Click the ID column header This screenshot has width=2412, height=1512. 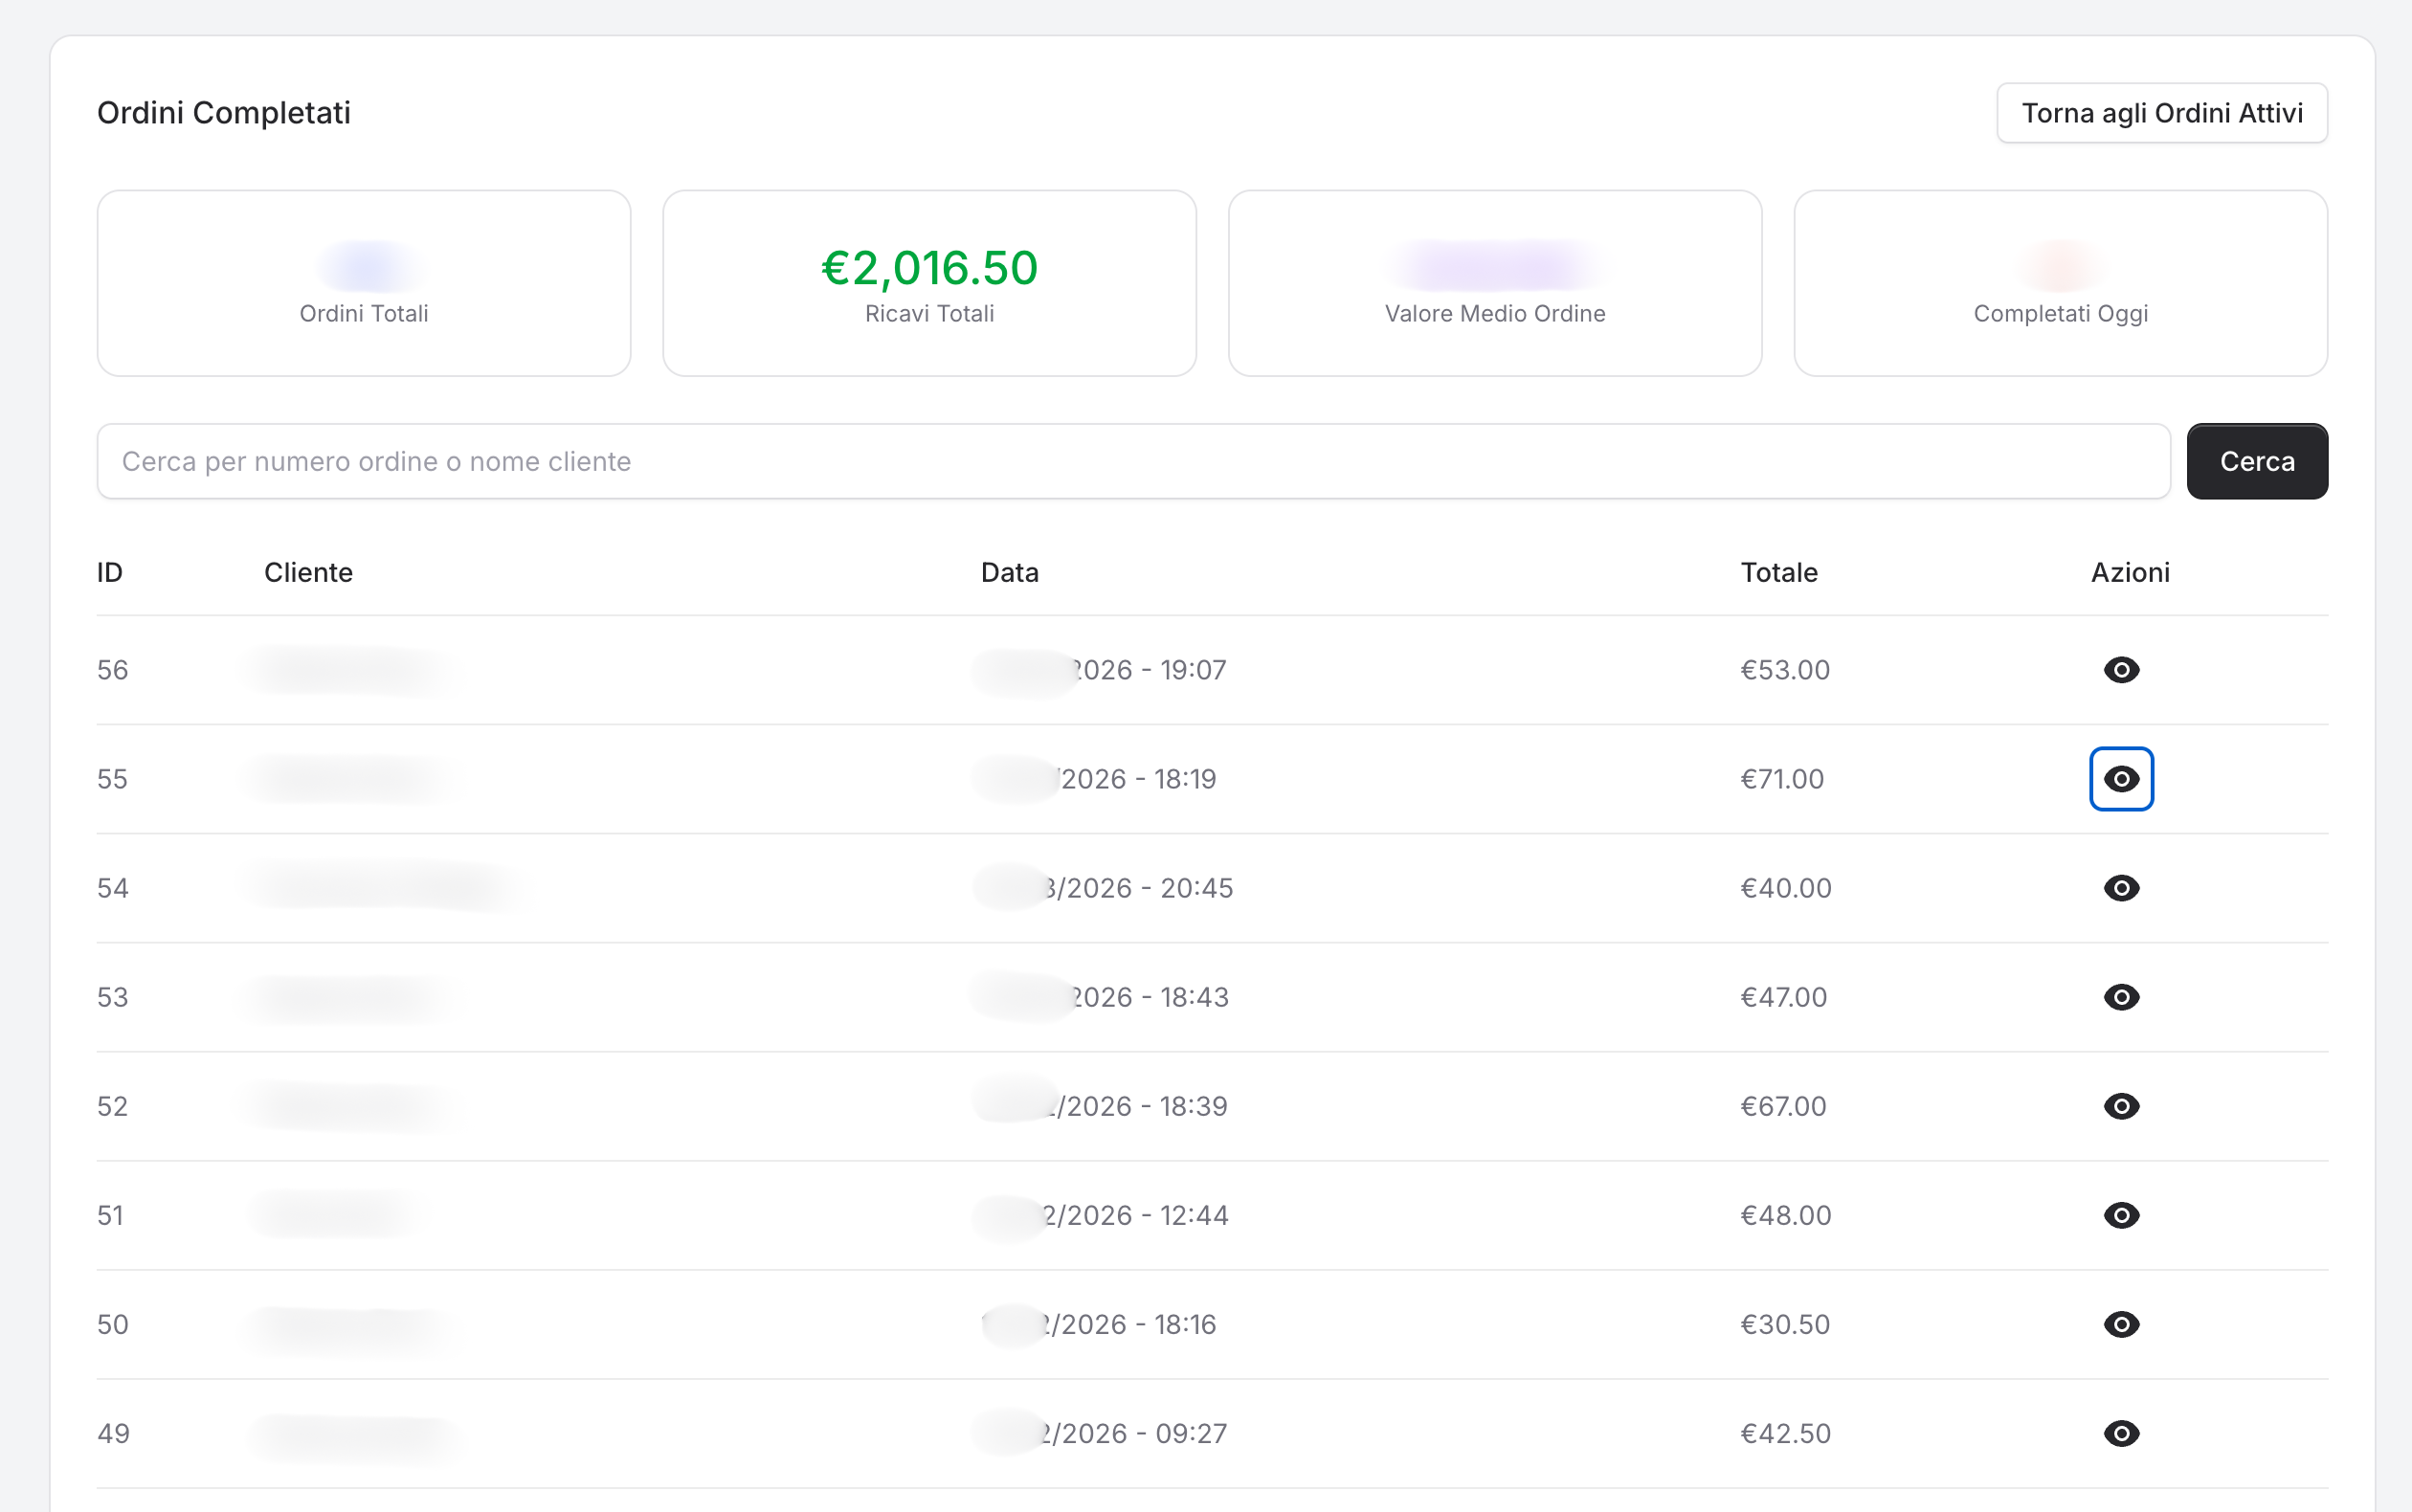tap(110, 572)
